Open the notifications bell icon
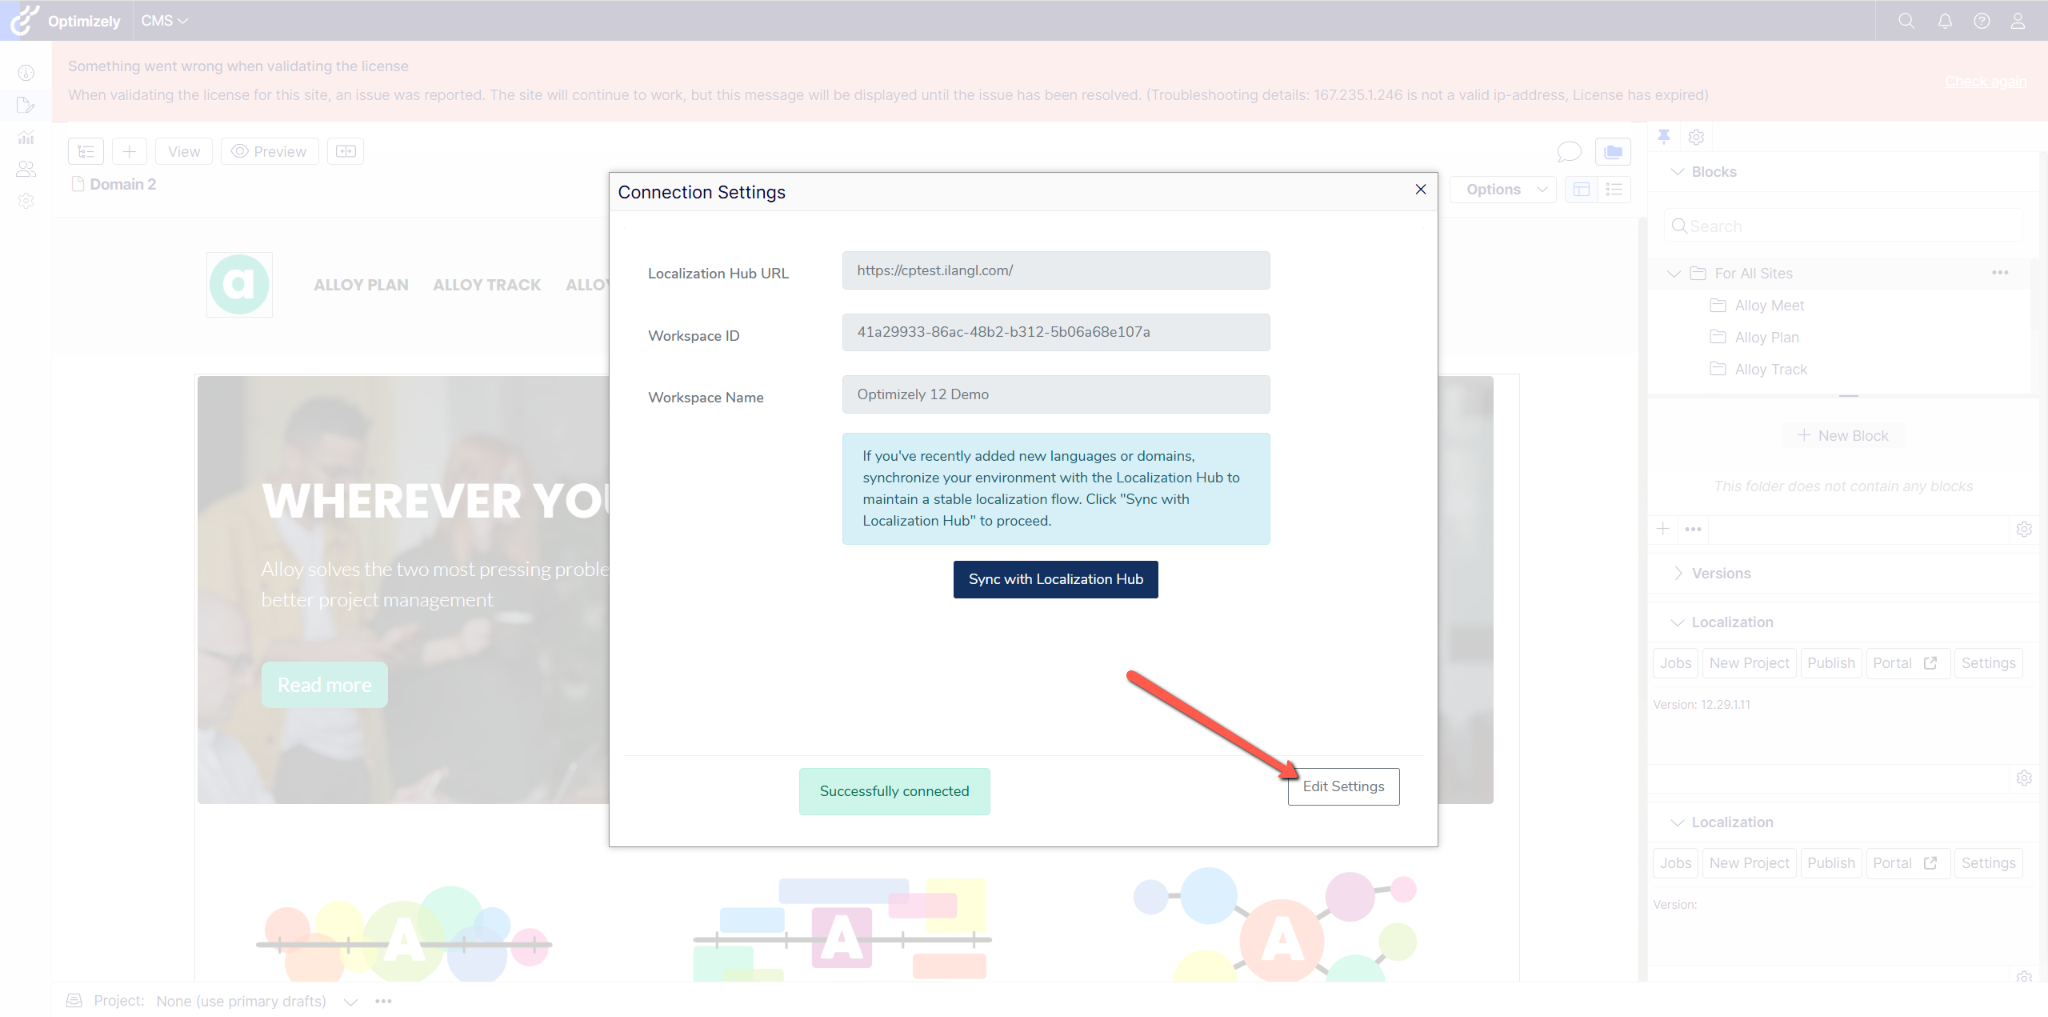Image resolution: width=2048 pixels, height=1017 pixels. coord(1944,21)
